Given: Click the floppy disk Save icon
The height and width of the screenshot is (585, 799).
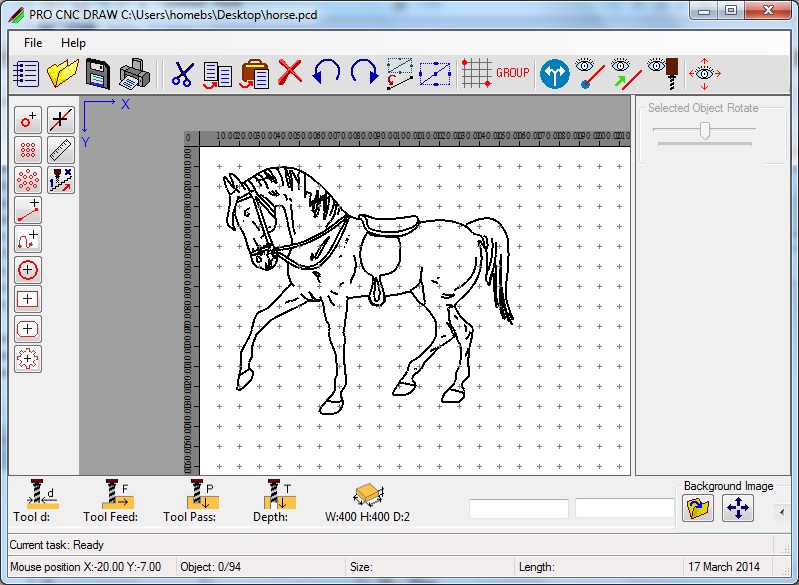Looking at the screenshot, I should click(97, 73).
